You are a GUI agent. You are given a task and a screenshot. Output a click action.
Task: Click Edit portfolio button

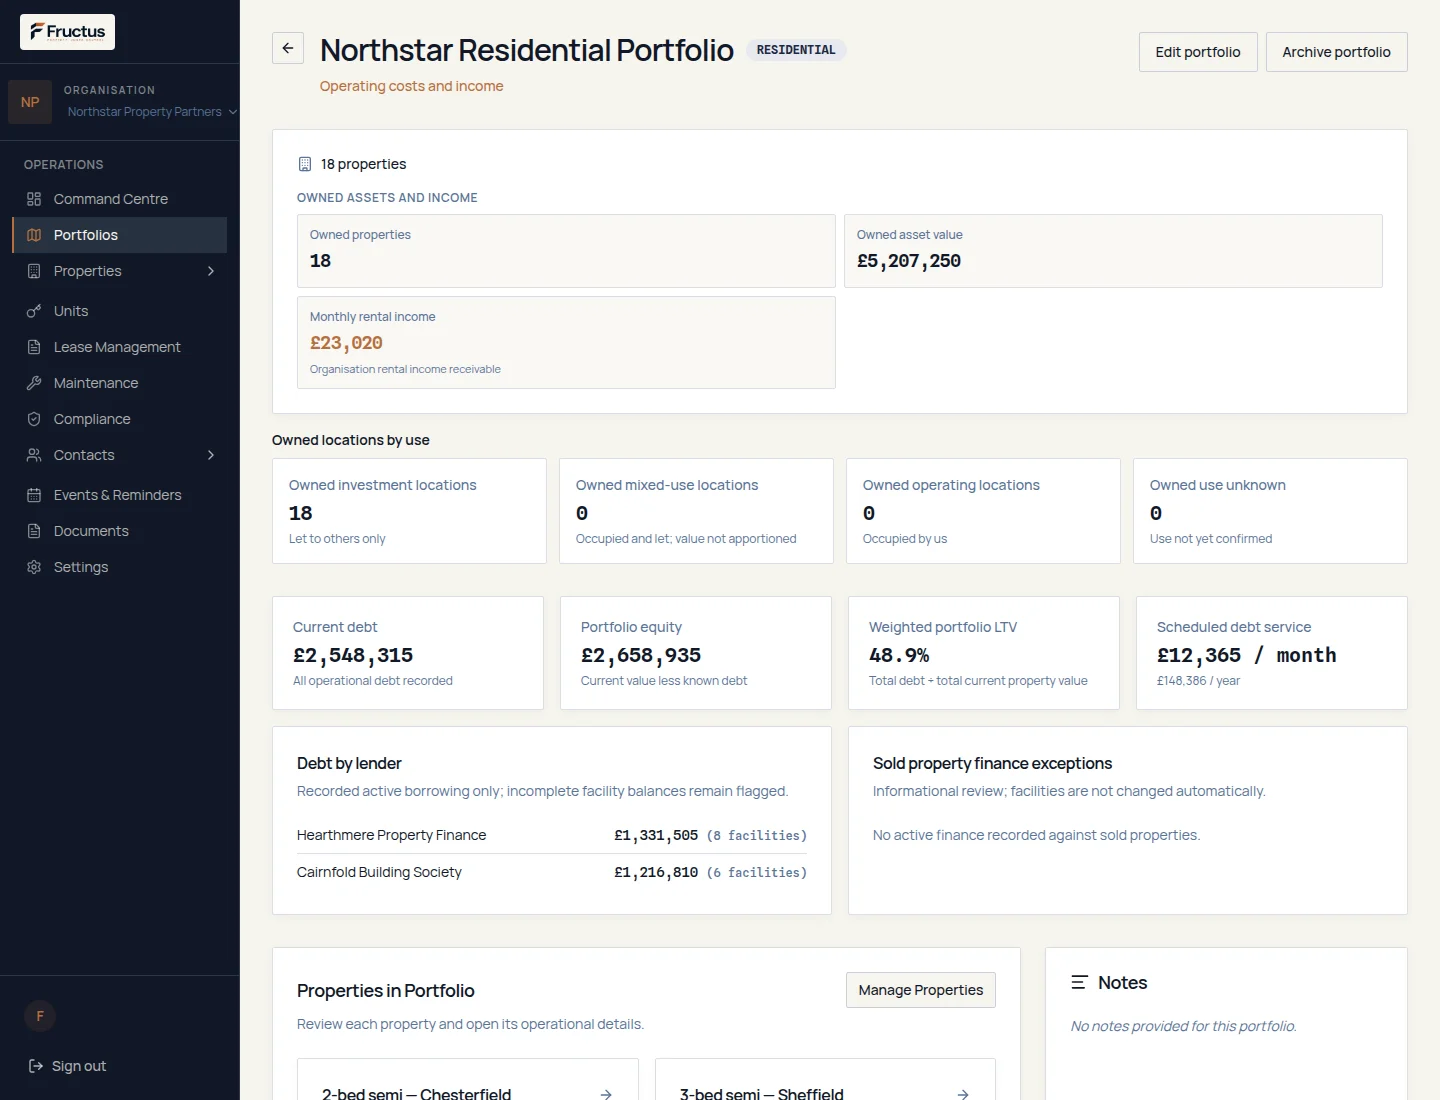(1198, 52)
